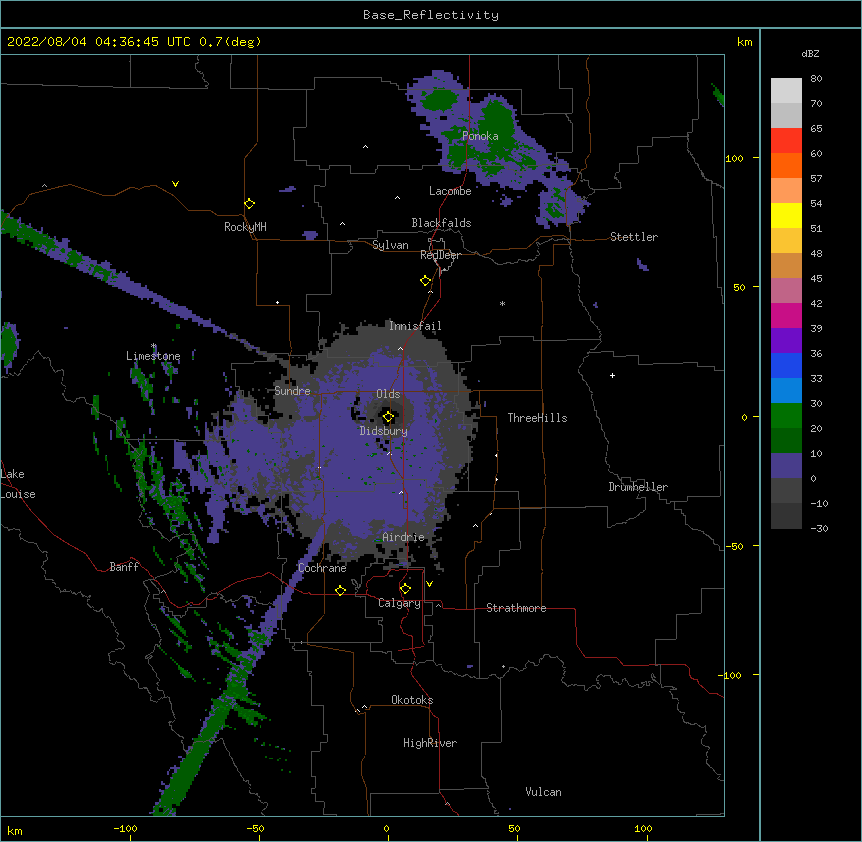
Task: Click the Lake Louise label
Action: [x=17, y=484]
